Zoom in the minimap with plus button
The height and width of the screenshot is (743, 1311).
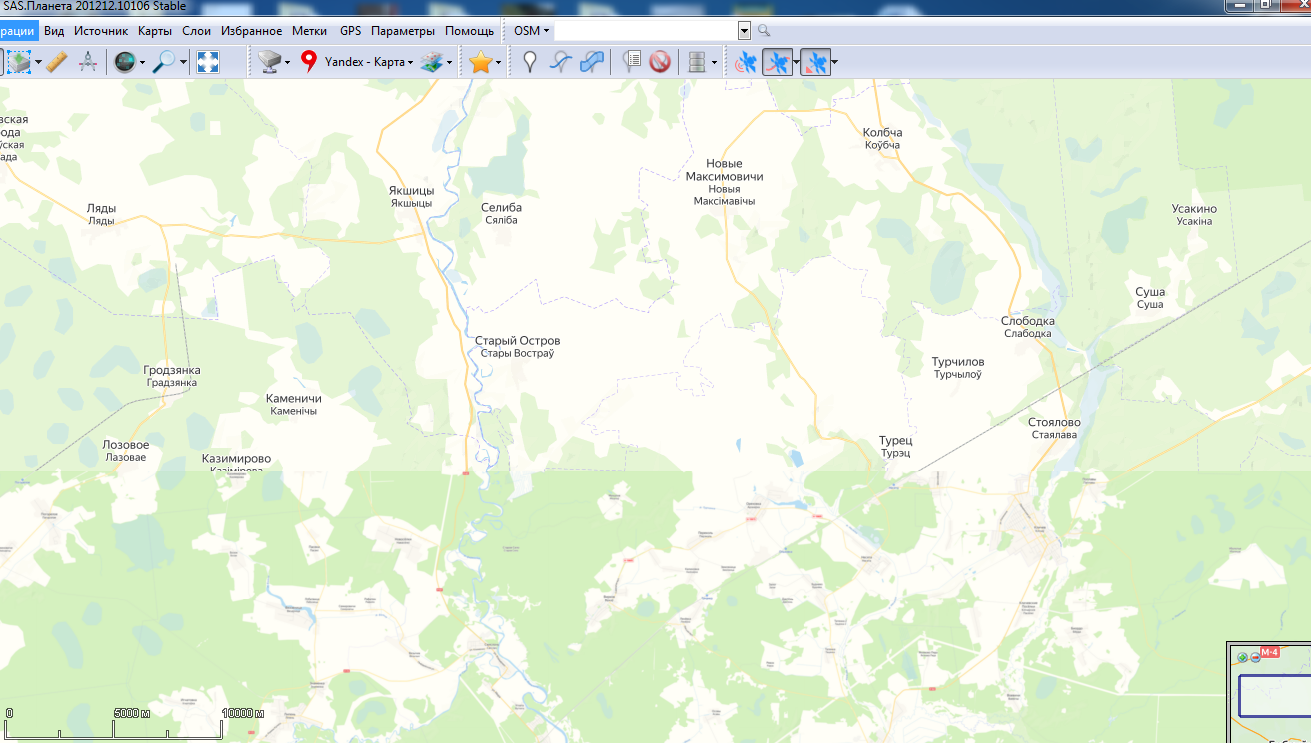[1242, 657]
